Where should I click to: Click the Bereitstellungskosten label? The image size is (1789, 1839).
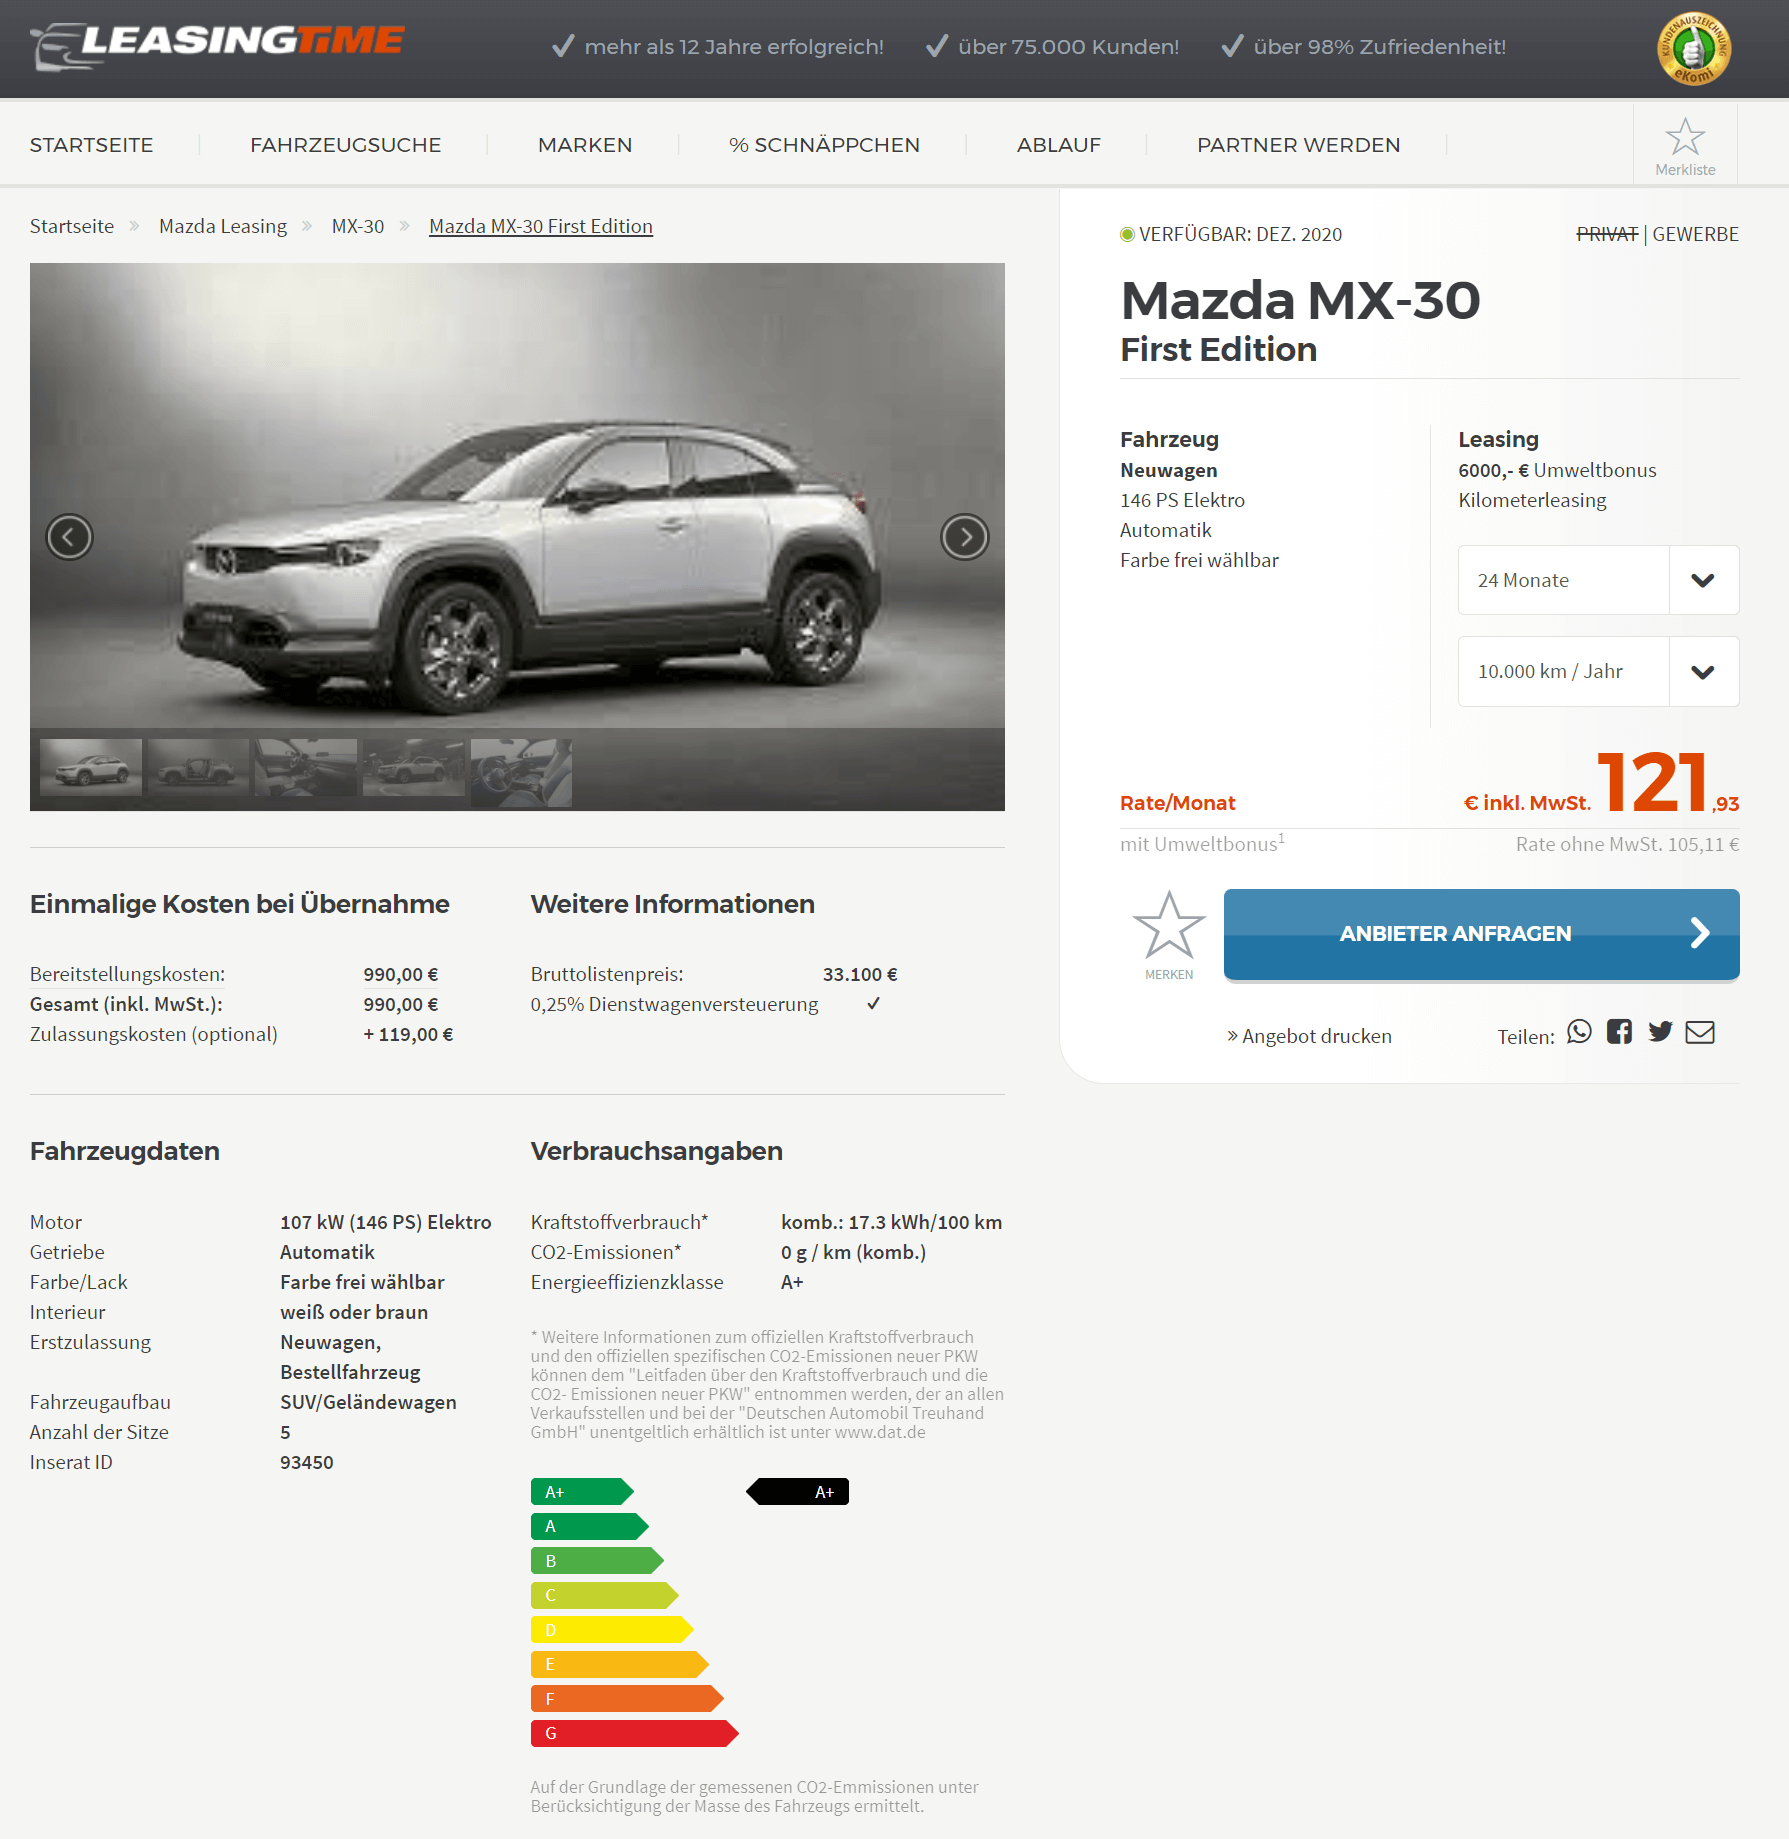tap(127, 974)
